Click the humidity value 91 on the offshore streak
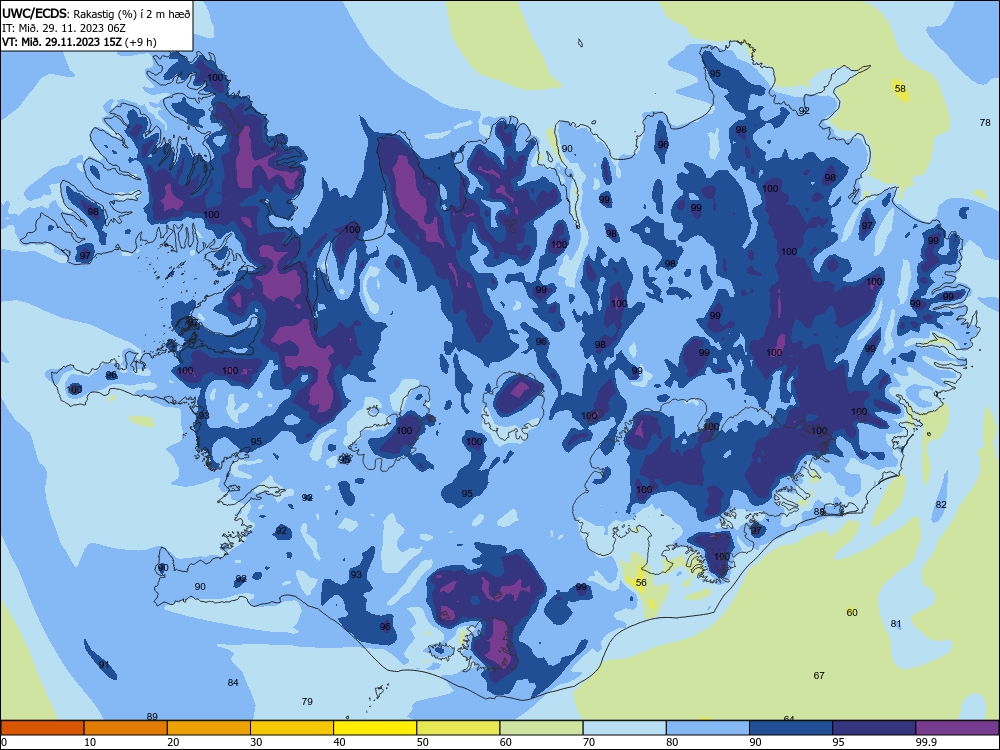 click(104, 665)
